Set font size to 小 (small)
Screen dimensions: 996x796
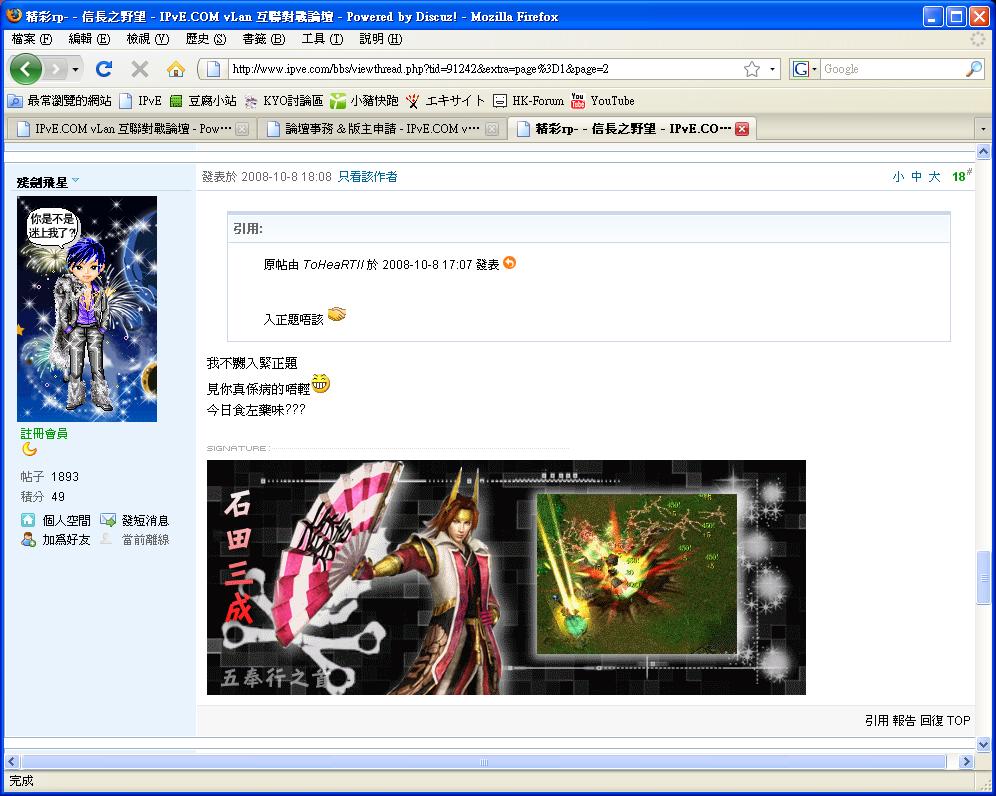point(898,177)
